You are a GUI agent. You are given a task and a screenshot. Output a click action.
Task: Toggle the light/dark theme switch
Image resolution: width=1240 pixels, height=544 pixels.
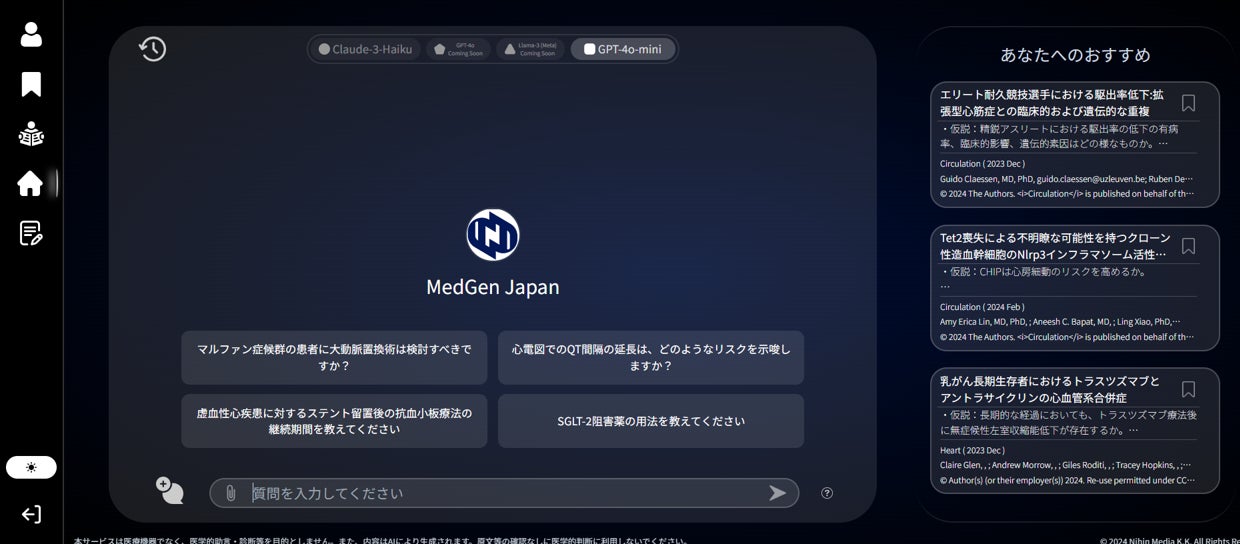[31, 467]
